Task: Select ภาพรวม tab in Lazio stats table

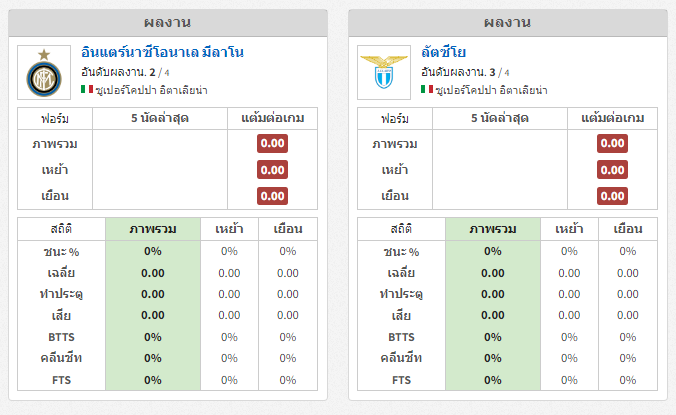Action: 493,229
